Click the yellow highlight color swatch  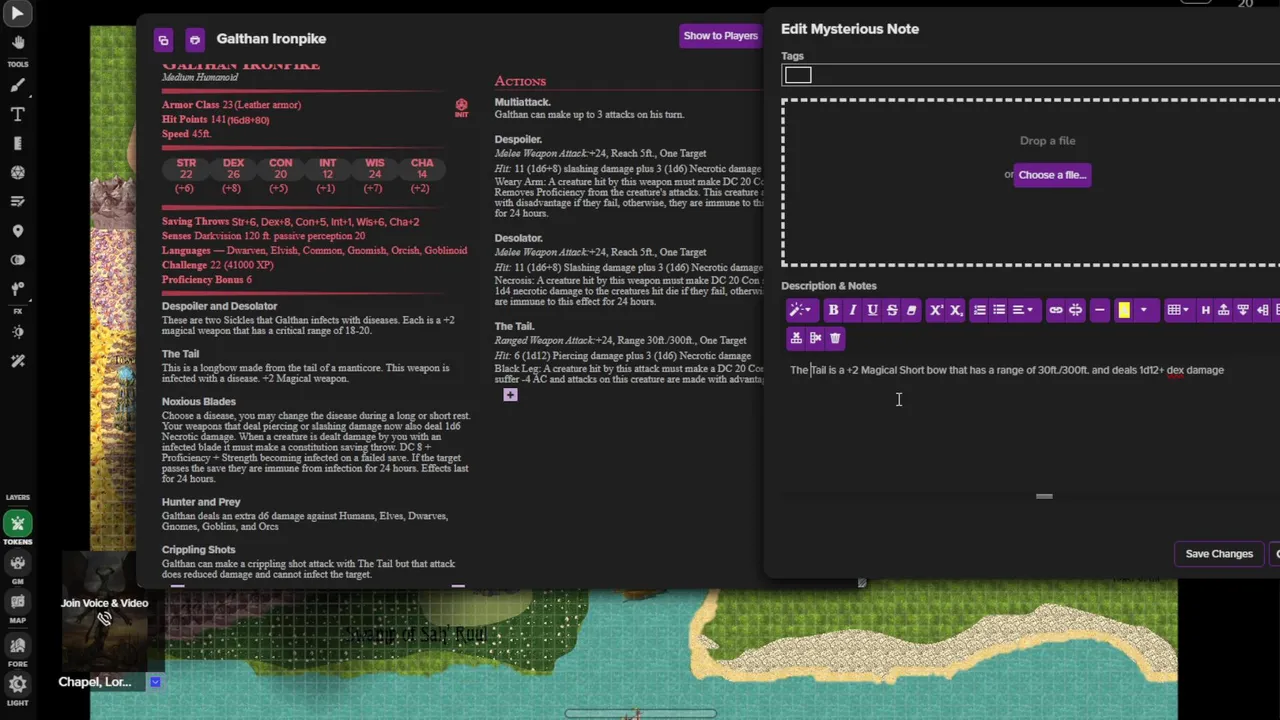tap(1124, 310)
